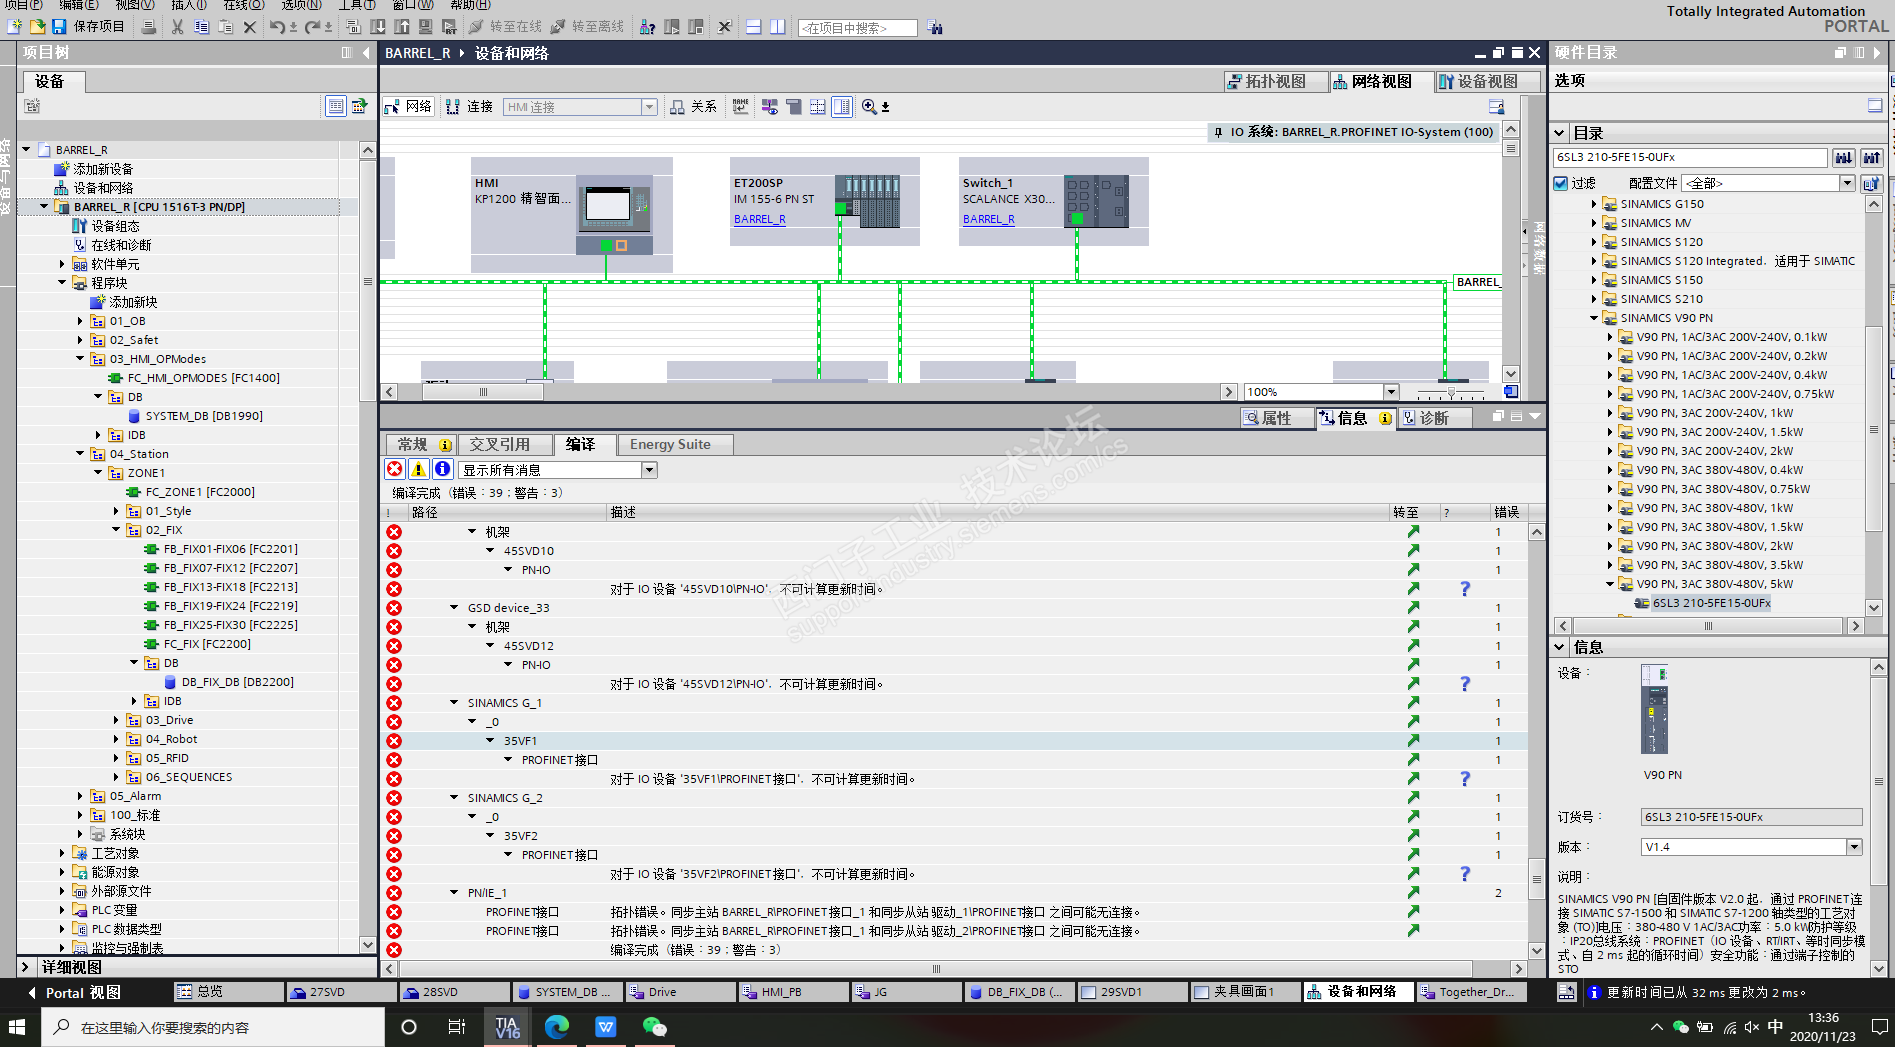
Task: Click the save project (保存项目) toolbar icon
Action: pos(59,27)
